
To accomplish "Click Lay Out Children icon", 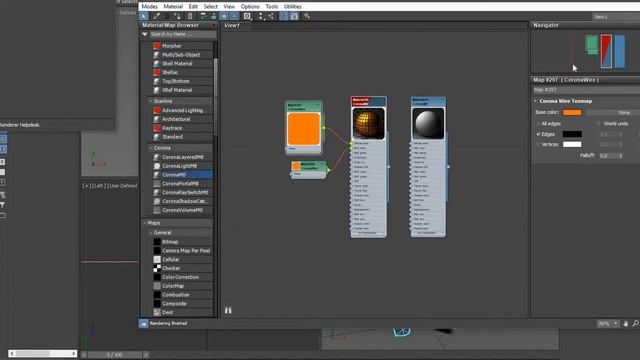I will pyautogui.click(x=271, y=16).
